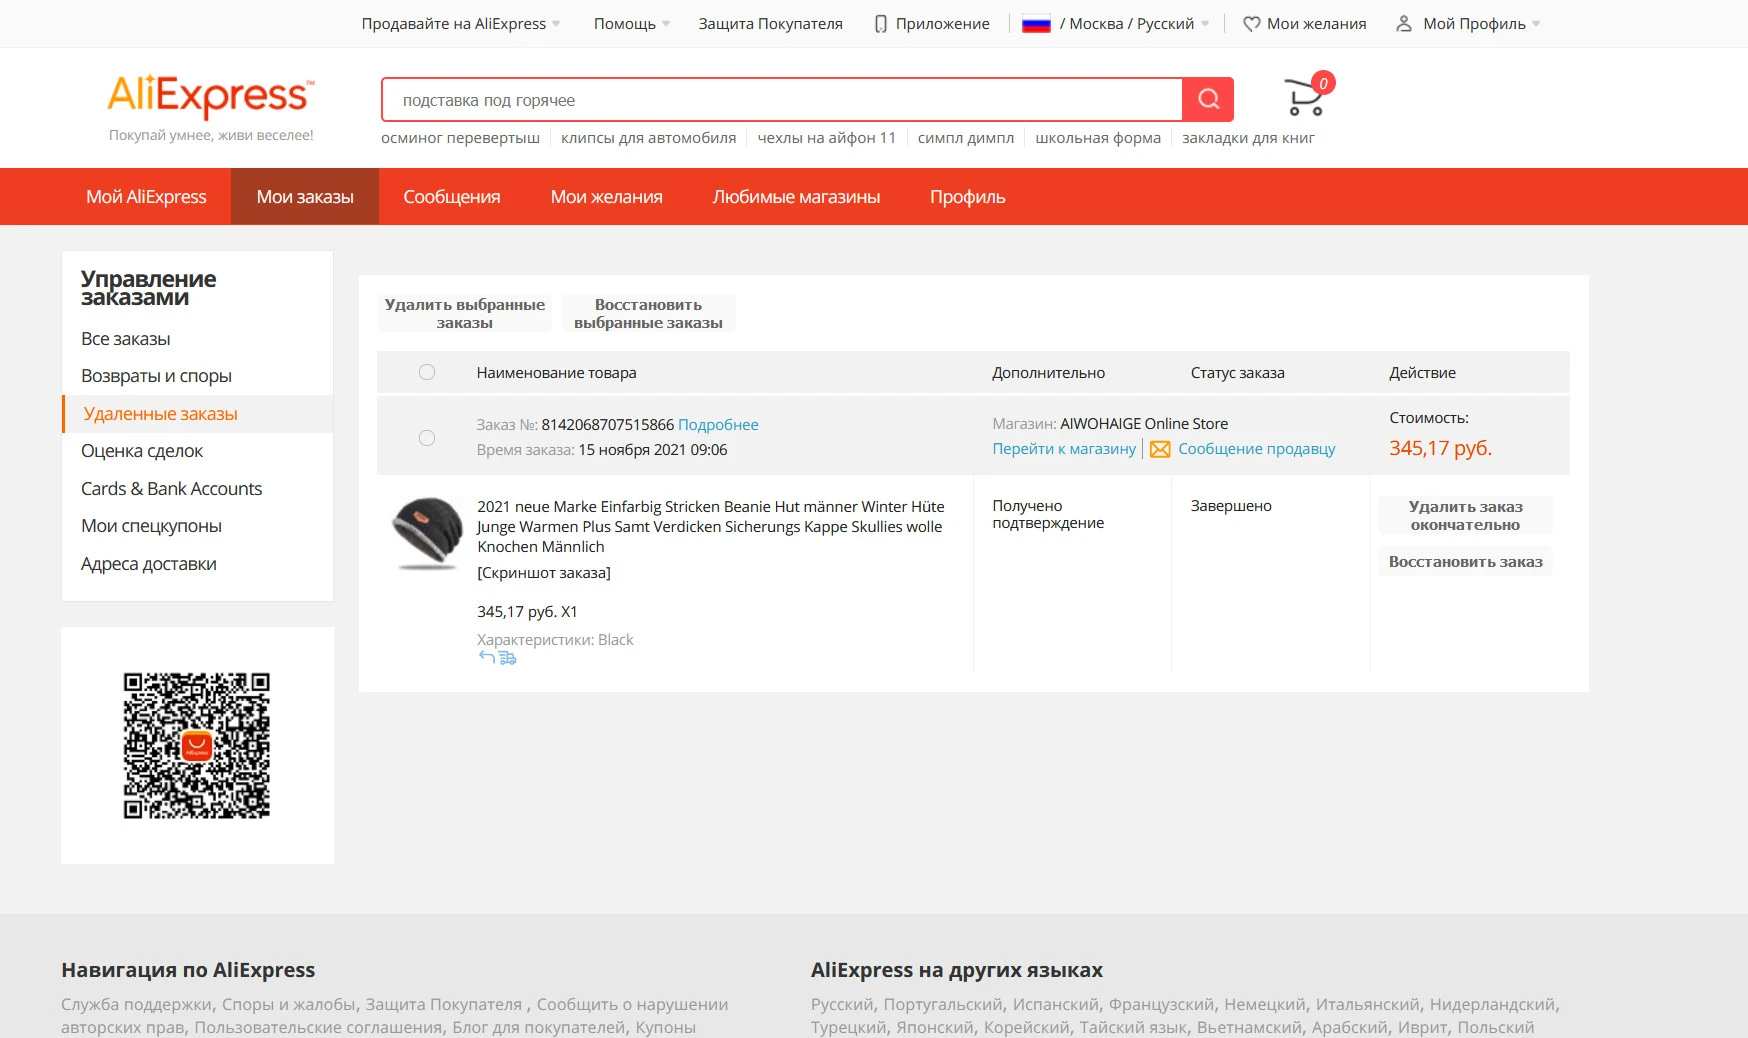The width and height of the screenshot is (1748, 1038).
Task: Expand the Мой Профиль dropdown
Action: [1482, 24]
